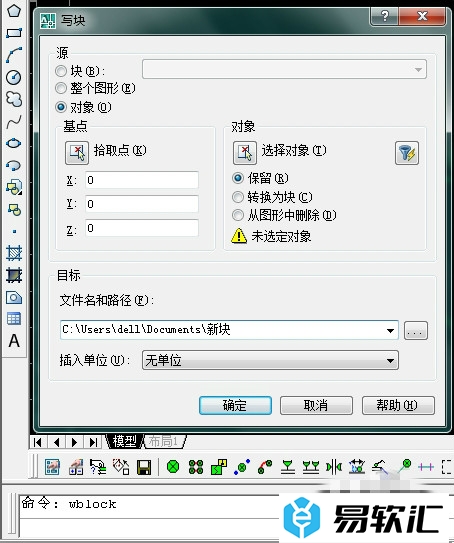Open the Quick Select filter icon
454x543 pixels.
pos(407,153)
